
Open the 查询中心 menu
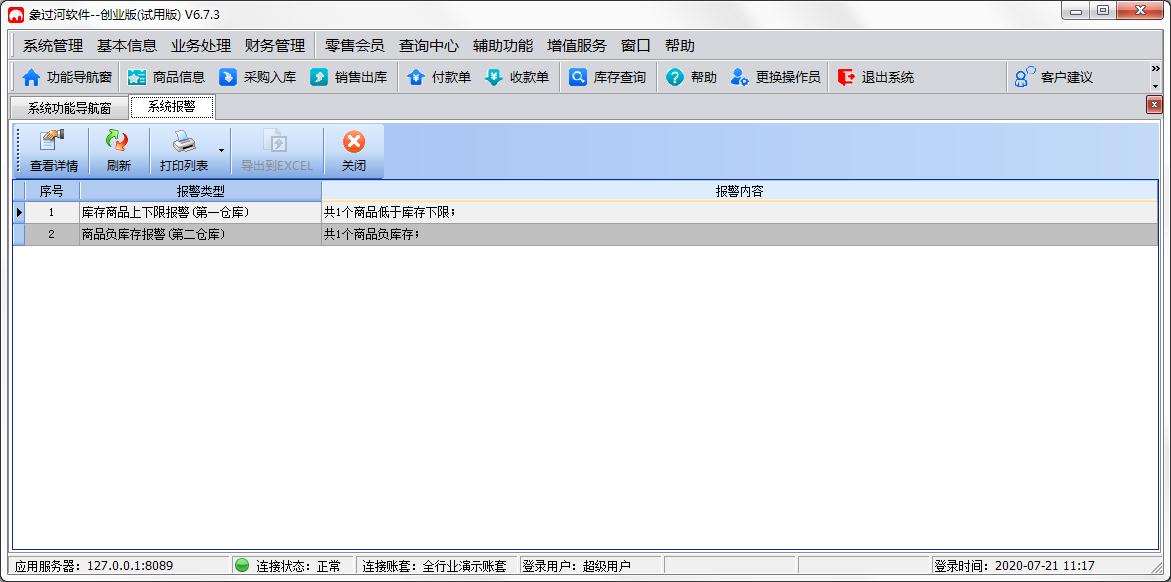(428, 45)
